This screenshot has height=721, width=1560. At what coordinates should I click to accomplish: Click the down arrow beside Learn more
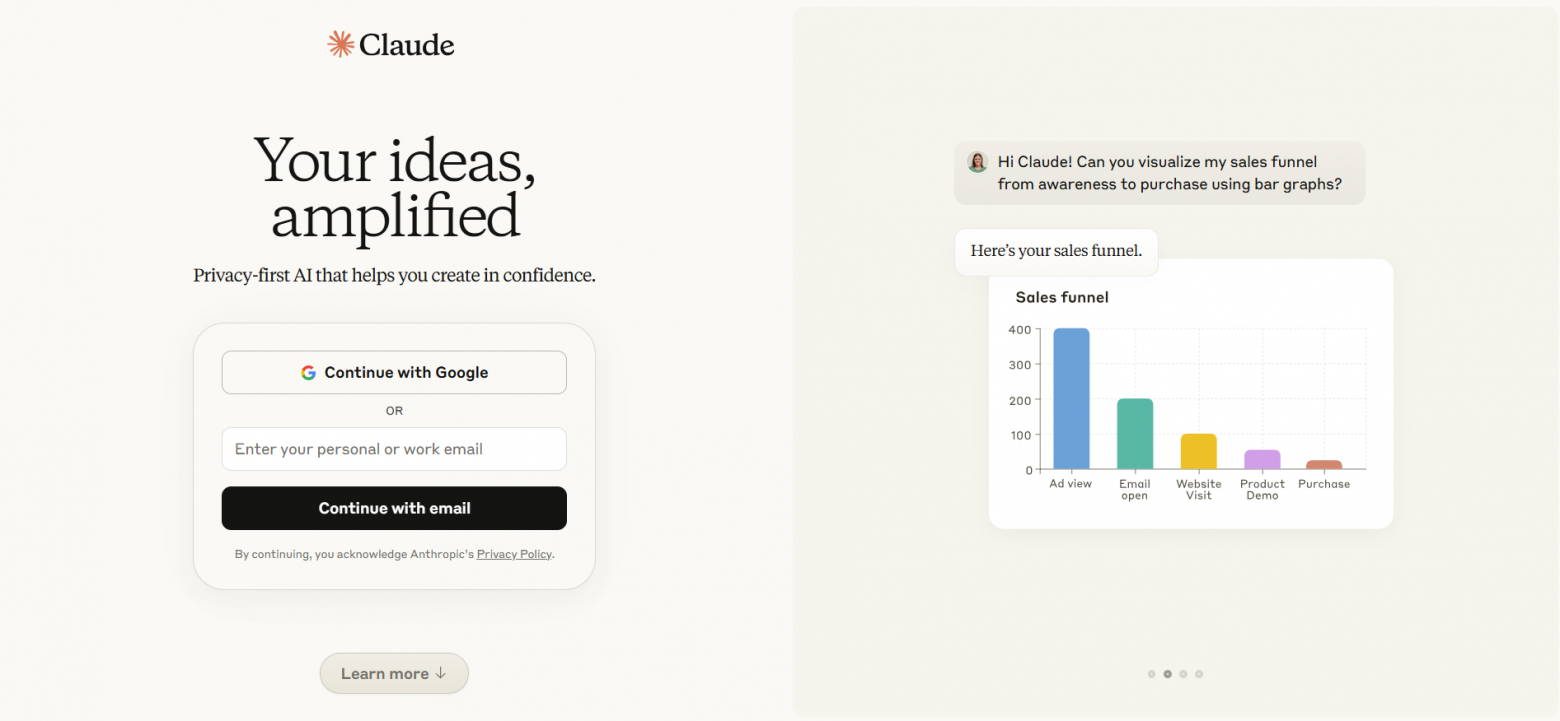(441, 673)
